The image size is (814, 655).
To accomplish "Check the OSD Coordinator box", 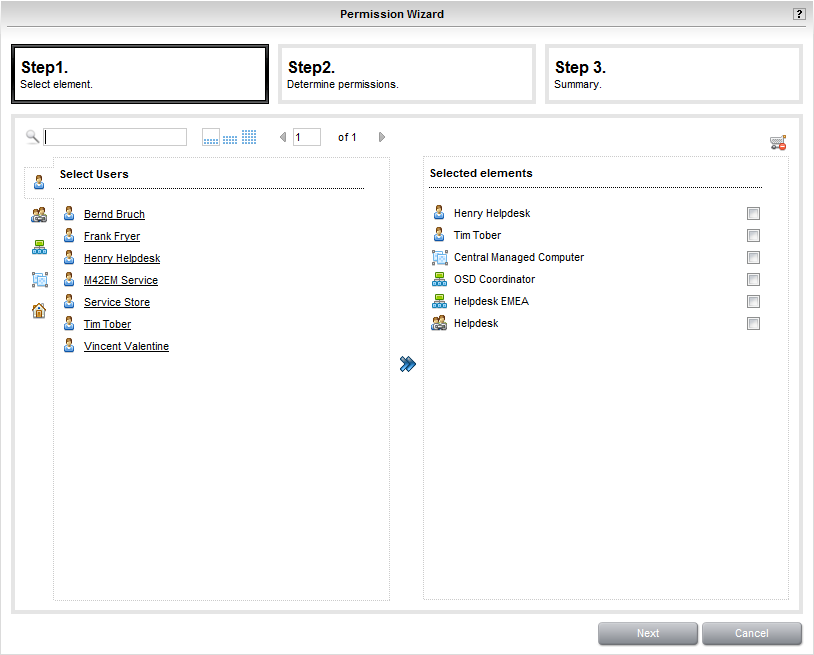I will point(753,279).
